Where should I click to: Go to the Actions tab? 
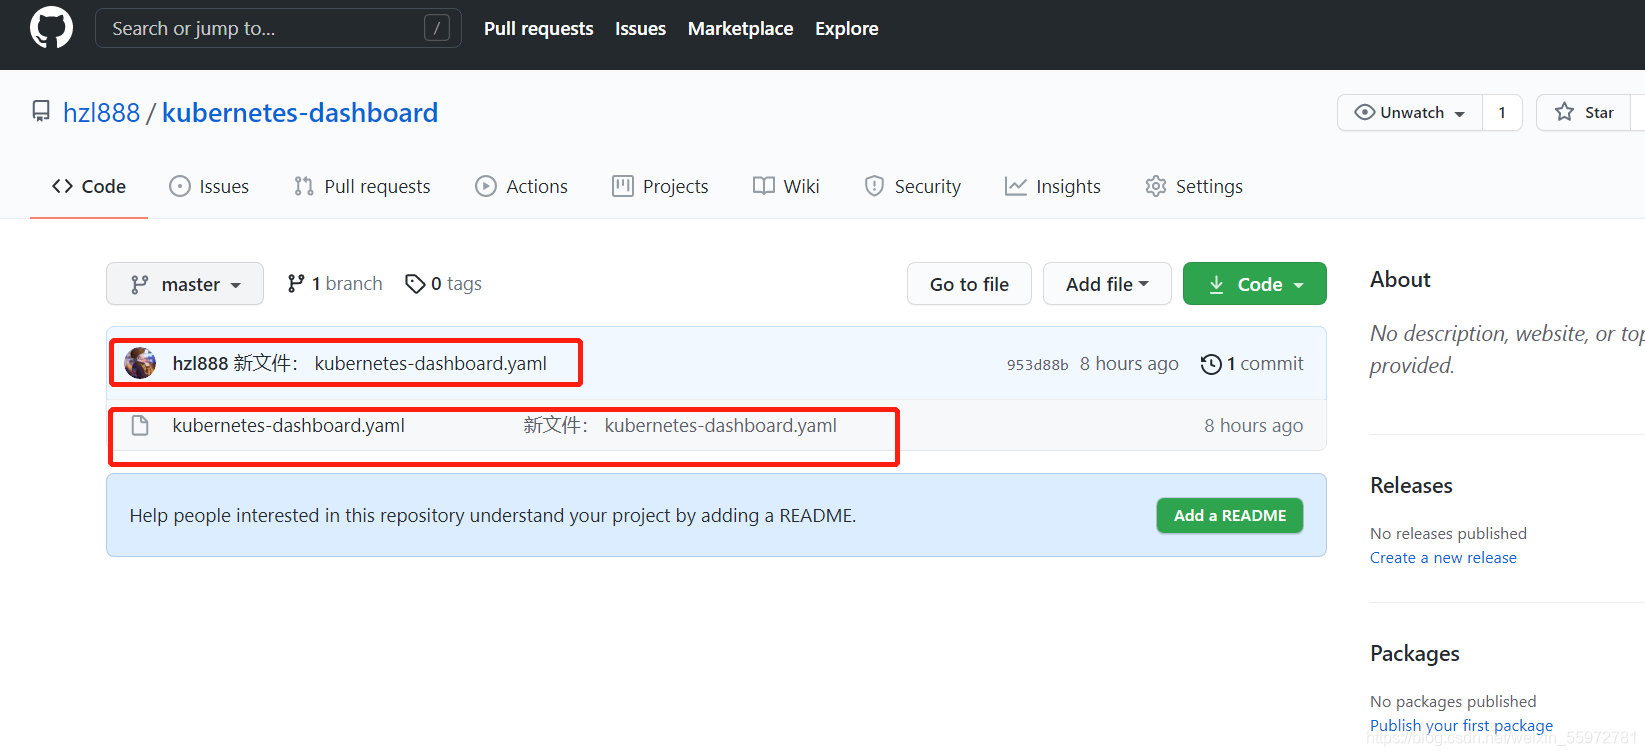pyautogui.click(x=521, y=186)
